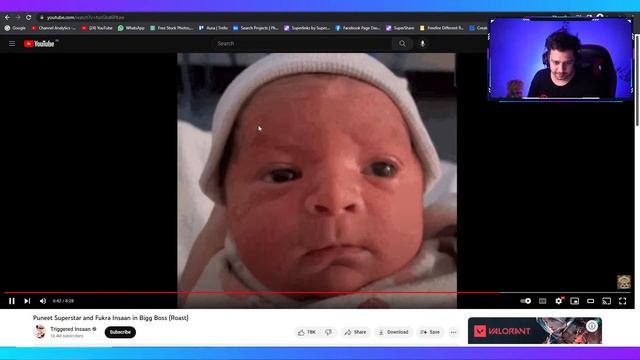Skip to the next video

coord(27,301)
